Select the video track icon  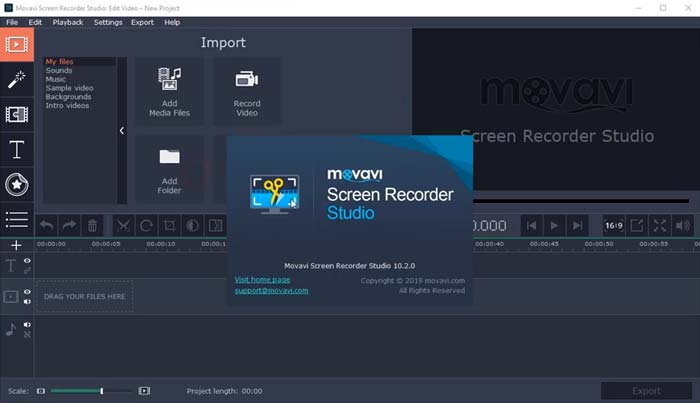pos(11,297)
